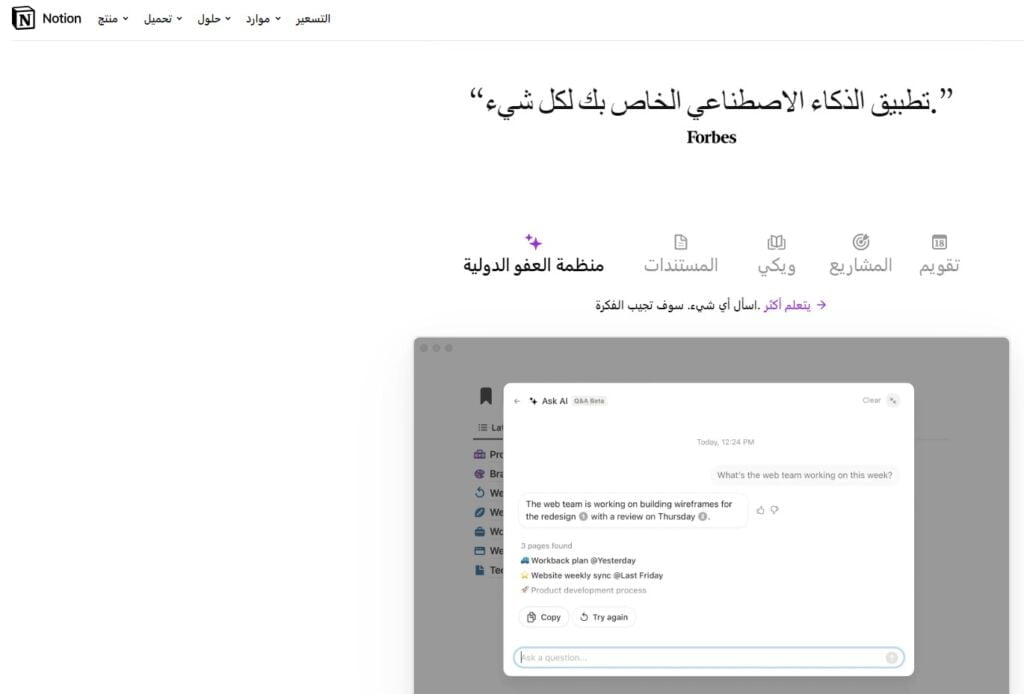Click the Notion logo icon

click(22, 19)
